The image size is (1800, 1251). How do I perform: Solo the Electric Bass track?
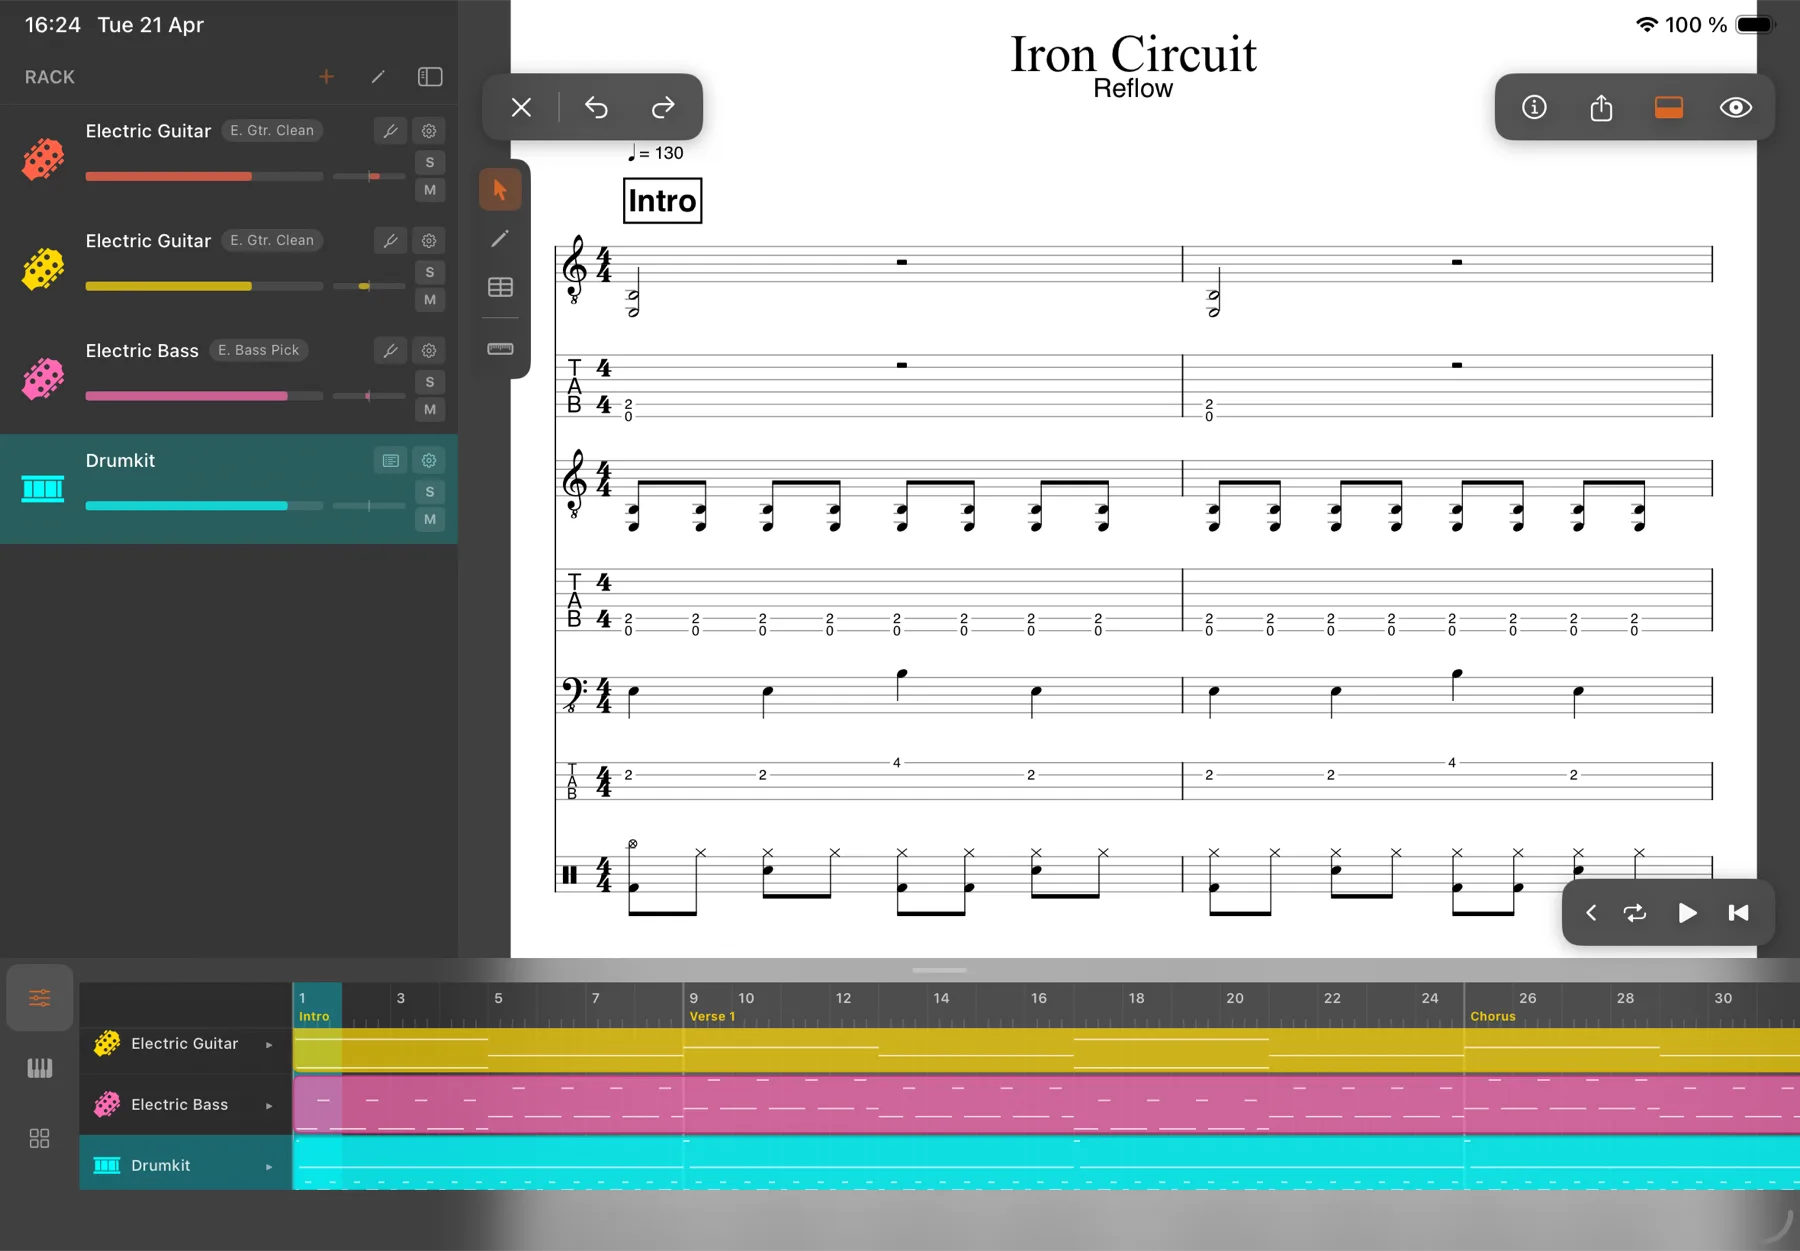[x=430, y=382]
